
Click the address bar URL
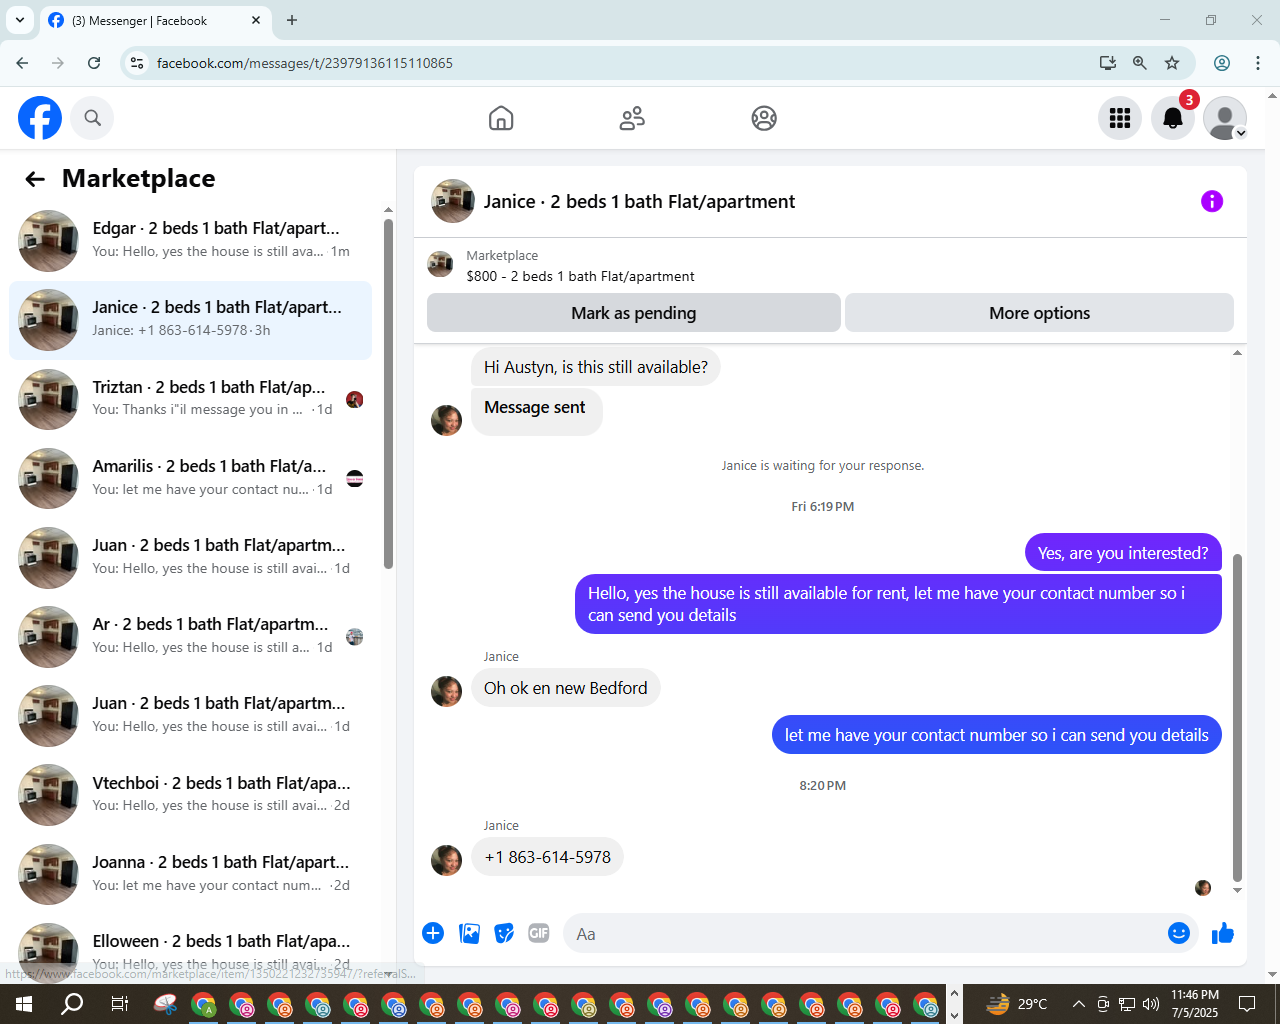pos(305,63)
